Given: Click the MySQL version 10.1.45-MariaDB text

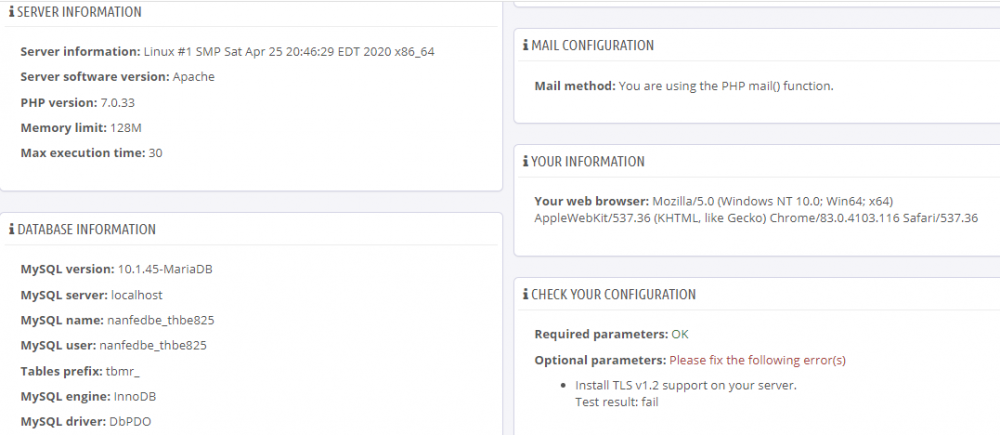Looking at the screenshot, I should pyautogui.click(x=165, y=270).
